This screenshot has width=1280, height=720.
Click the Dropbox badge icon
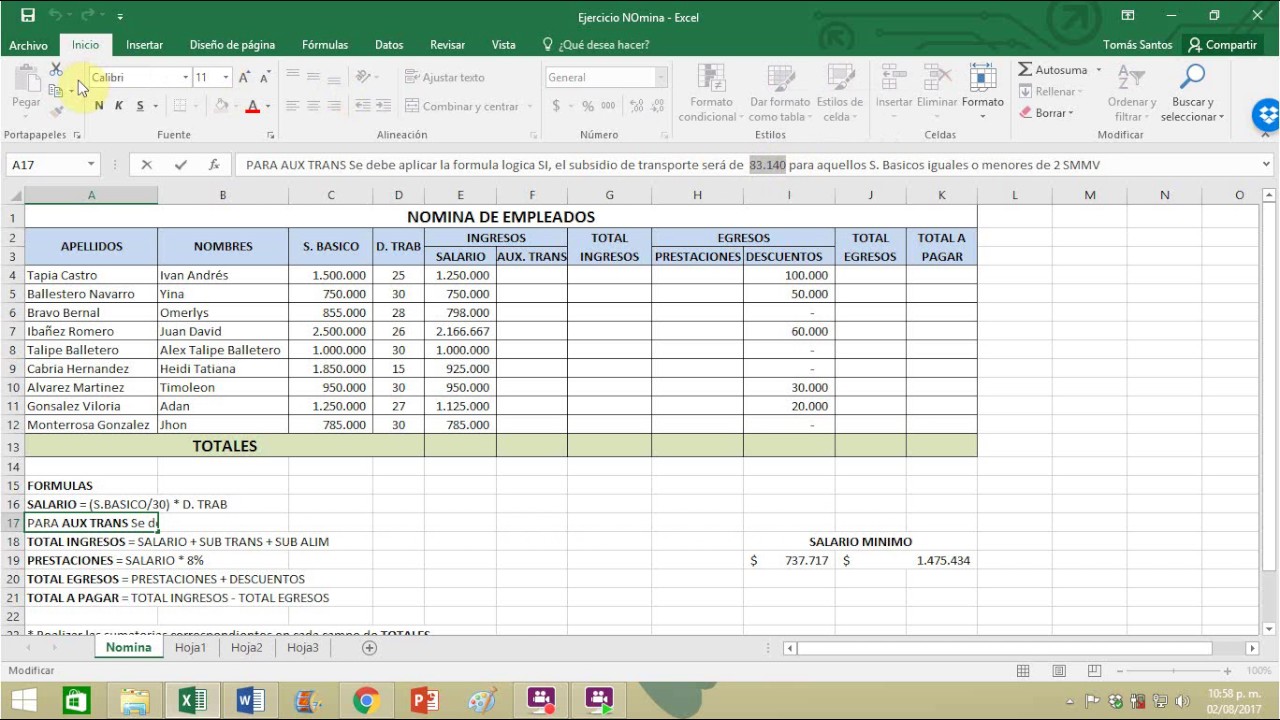(1266, 115)
